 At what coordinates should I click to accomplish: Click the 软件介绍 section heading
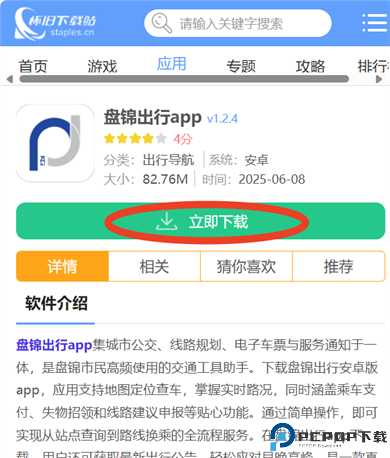(56, 303)
